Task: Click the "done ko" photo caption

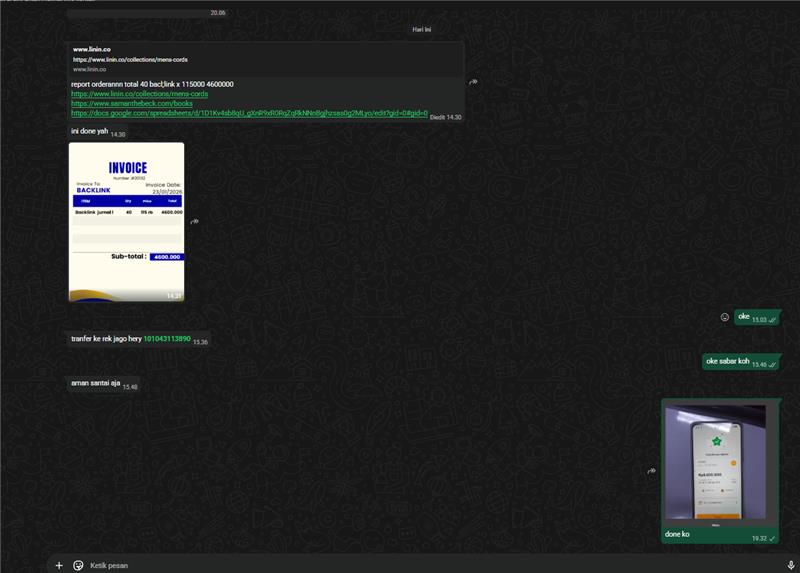Action: [x=677, y=535]
